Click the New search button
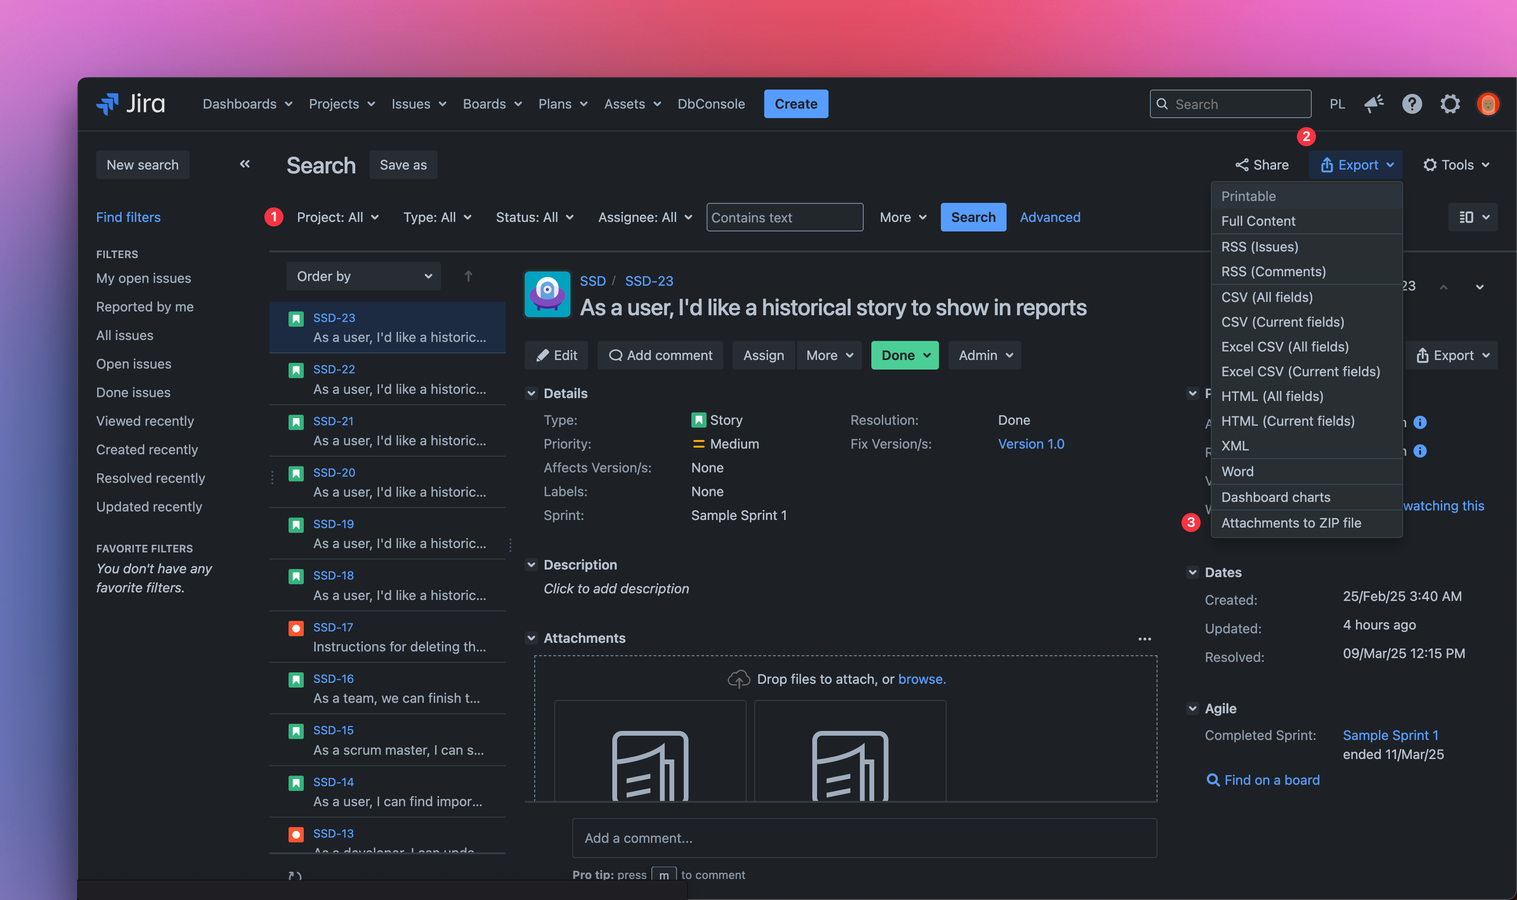 tap(143, 165)
